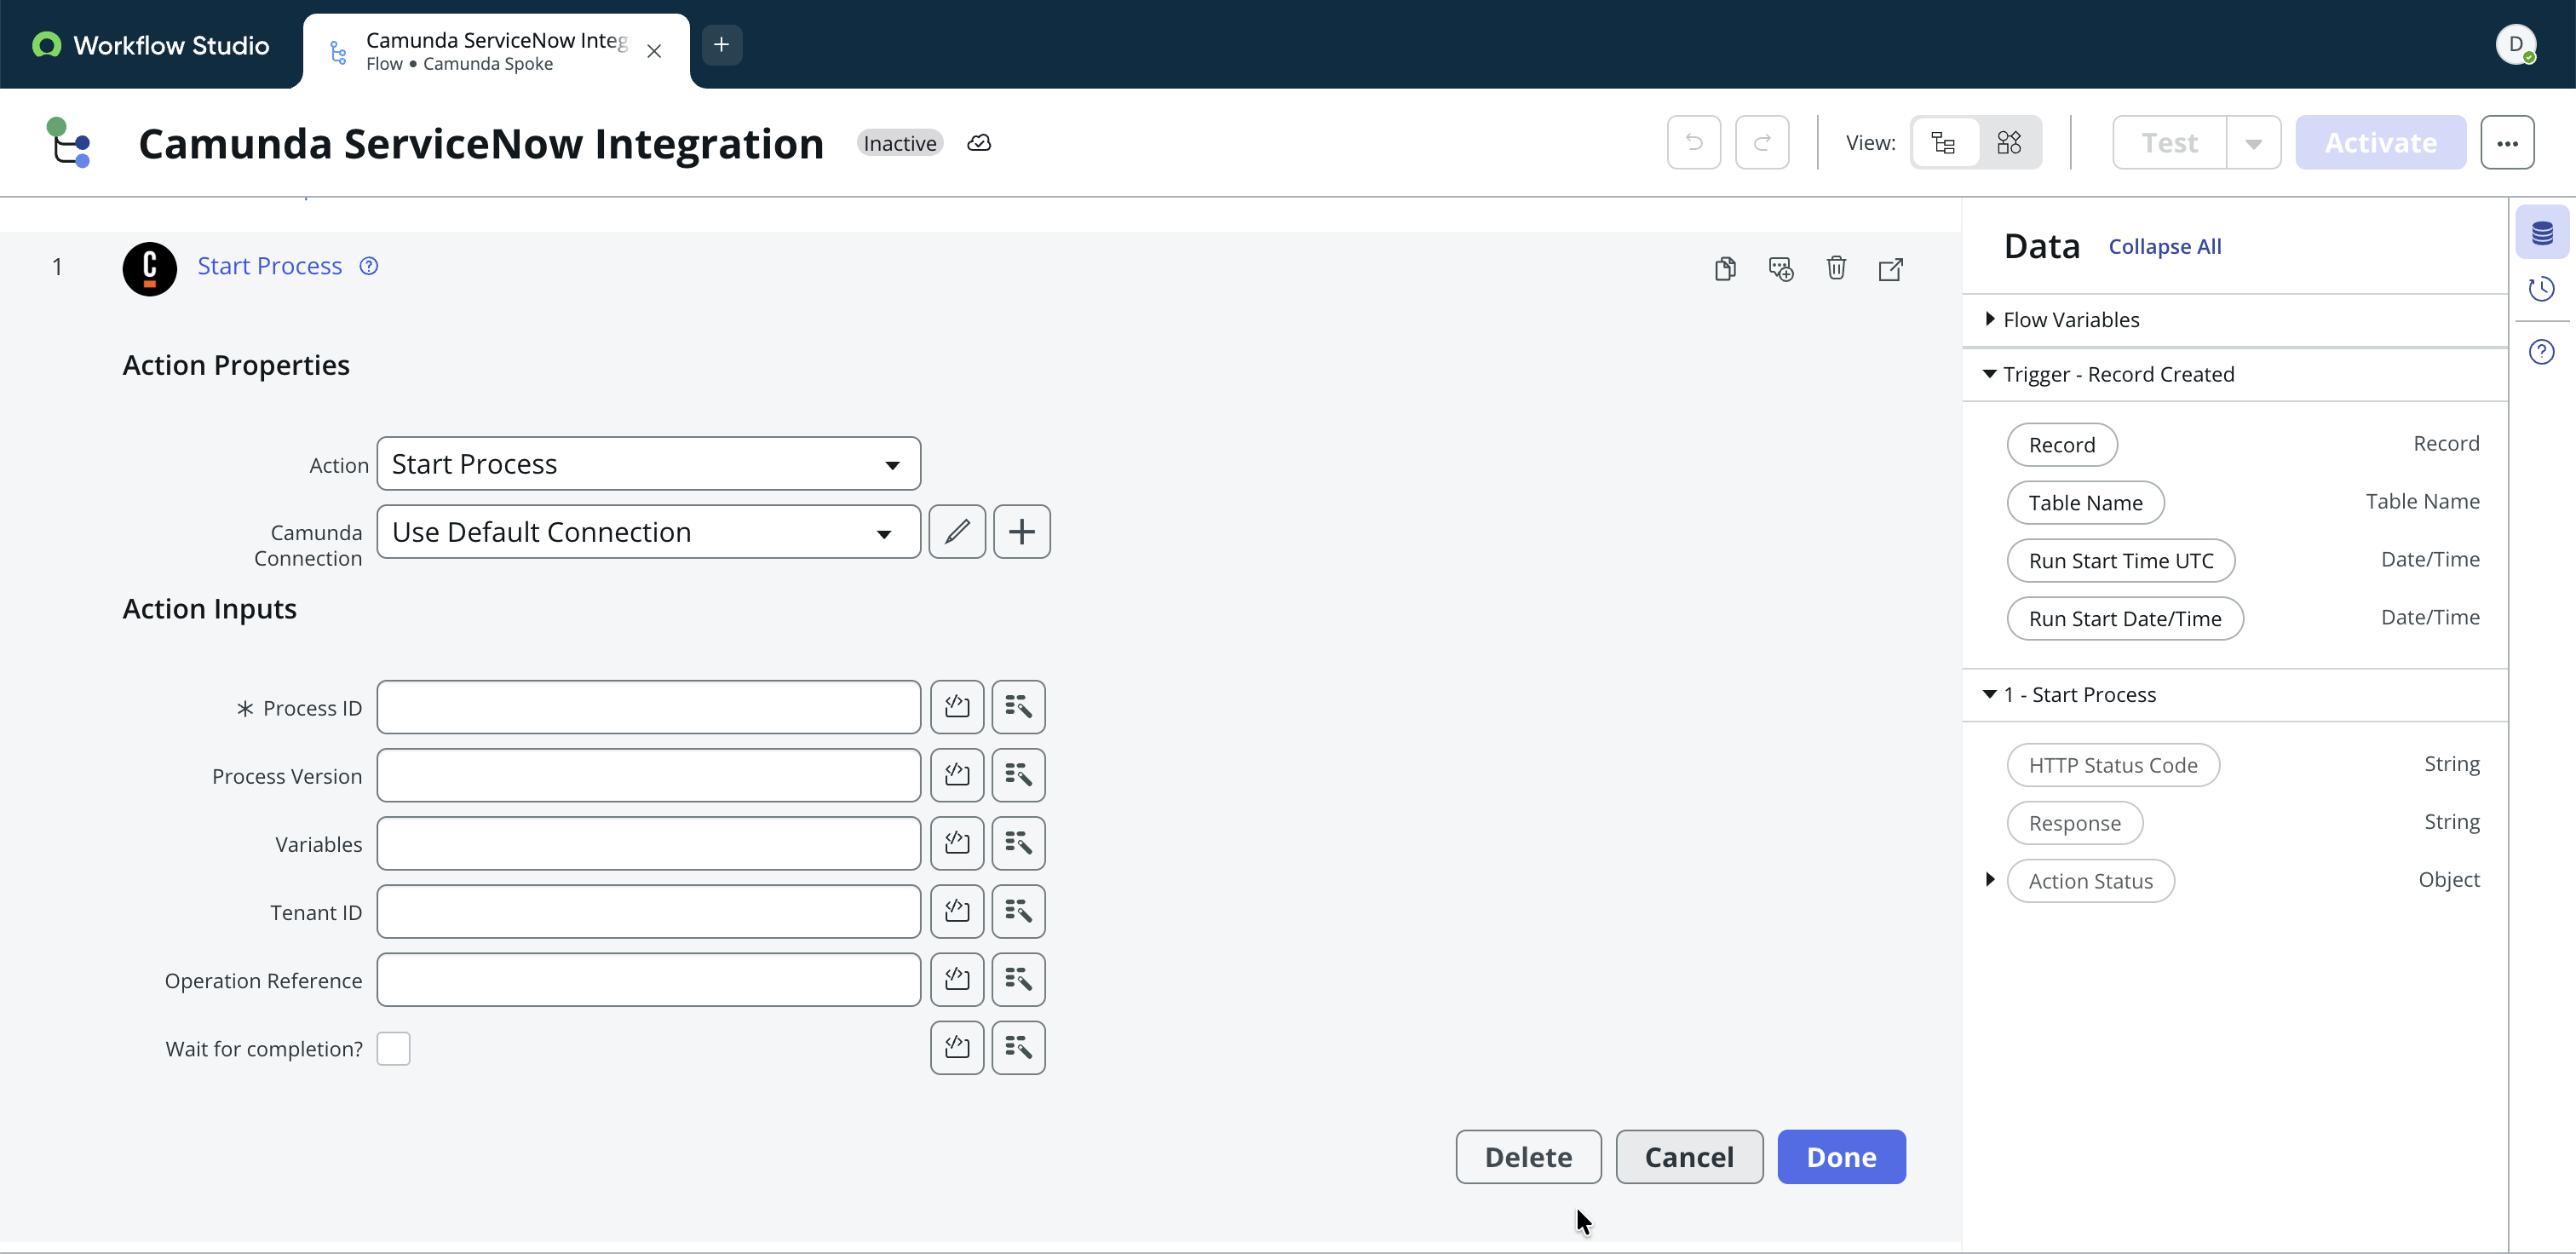
Task: Open the Test button dropdown arrow
Action: tap(2254, 143)
